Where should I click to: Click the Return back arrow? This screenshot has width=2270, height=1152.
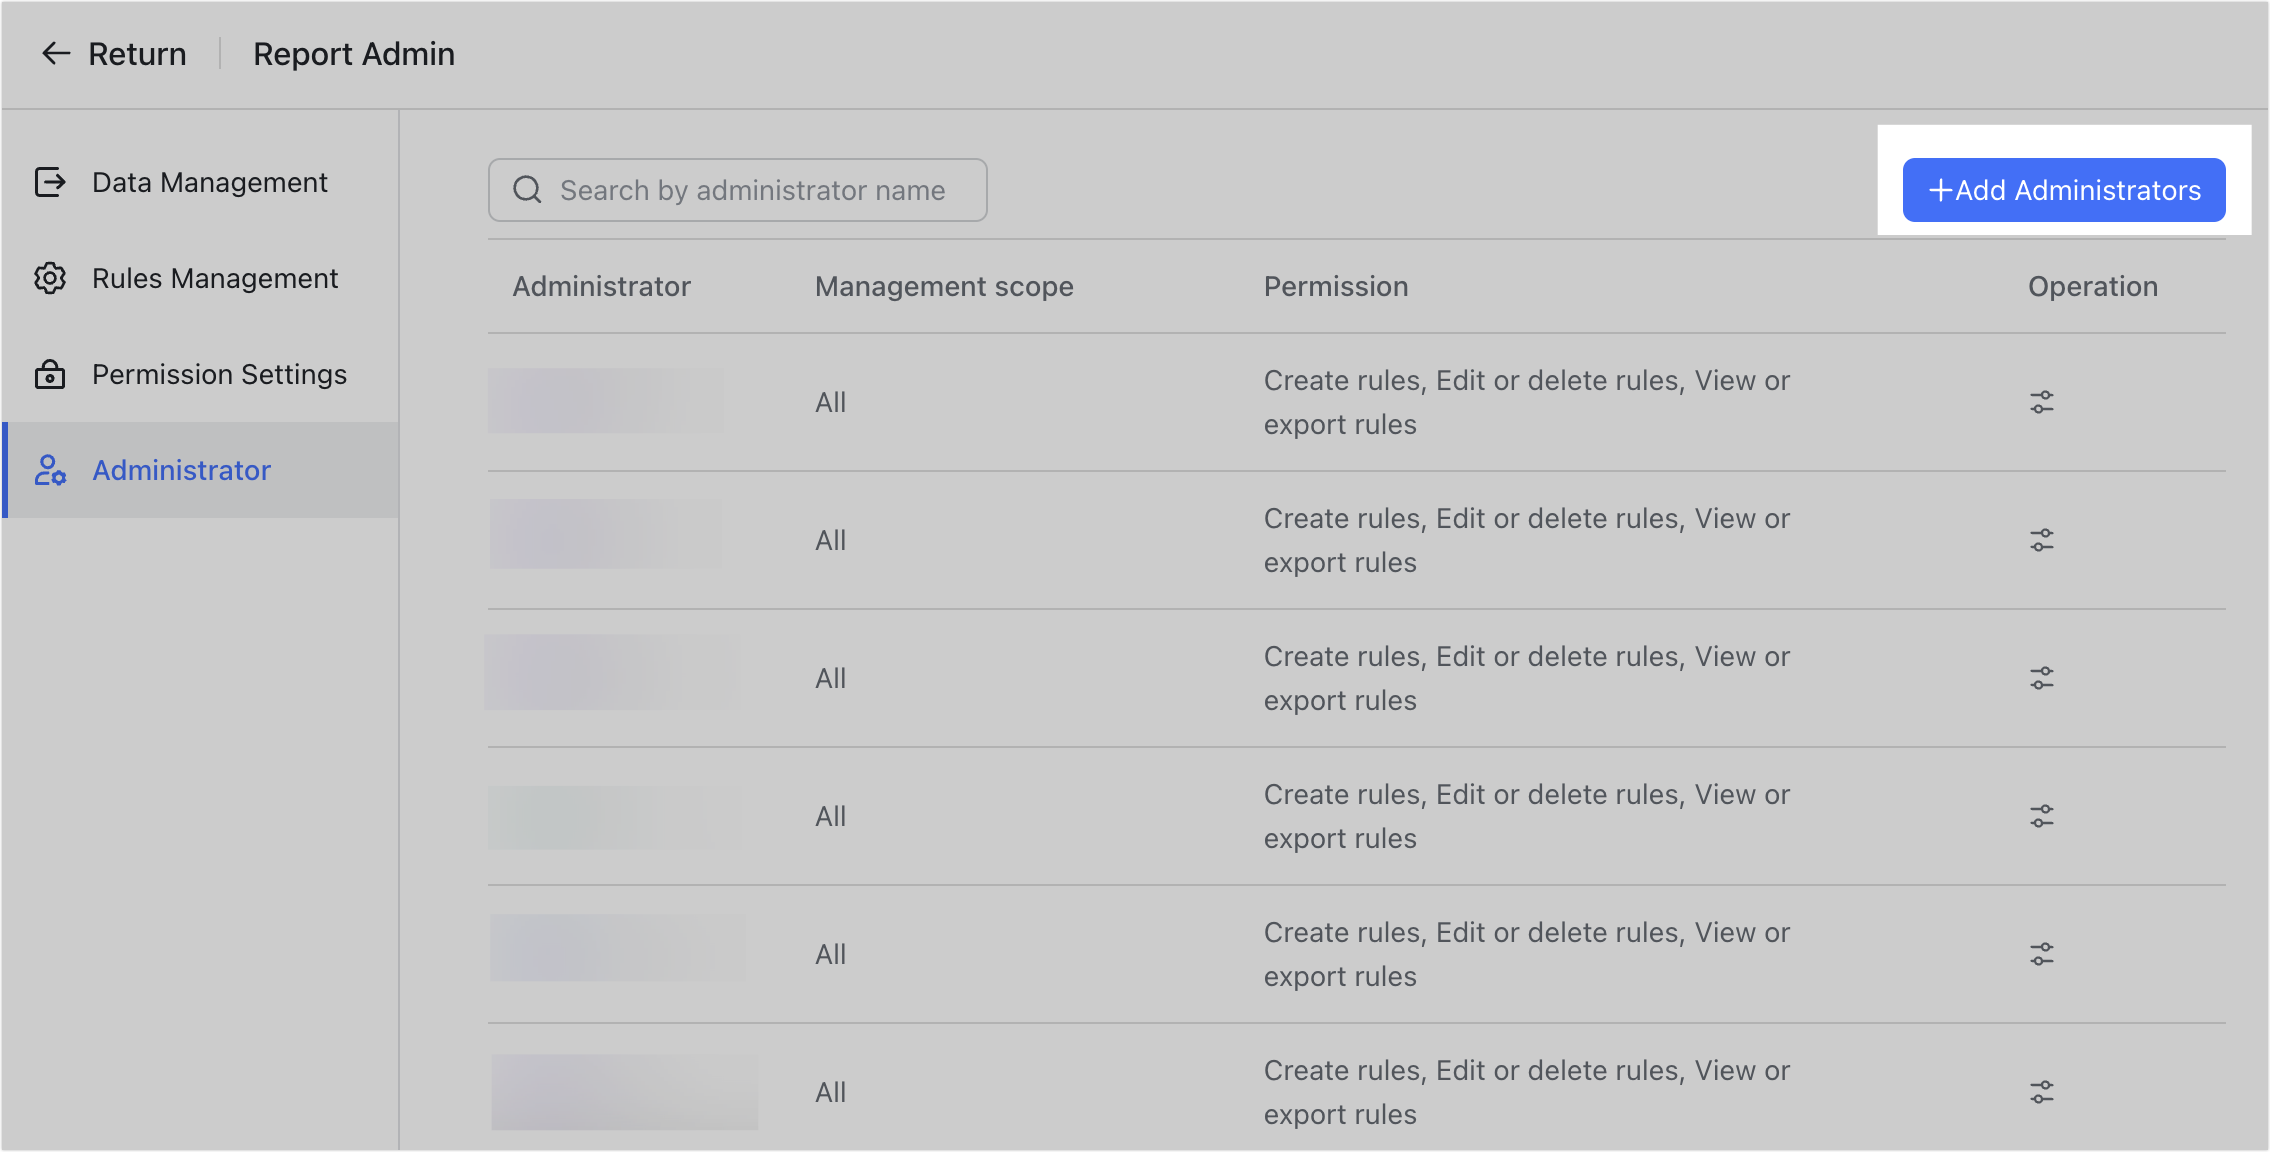55,54
